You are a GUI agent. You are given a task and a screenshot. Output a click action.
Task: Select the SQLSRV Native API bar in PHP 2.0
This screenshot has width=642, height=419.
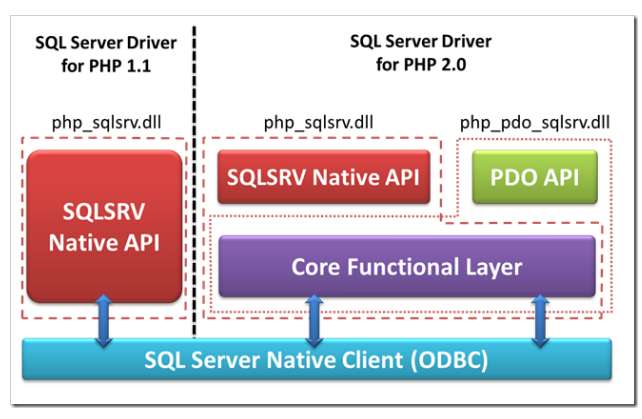[x=323, y=177]
